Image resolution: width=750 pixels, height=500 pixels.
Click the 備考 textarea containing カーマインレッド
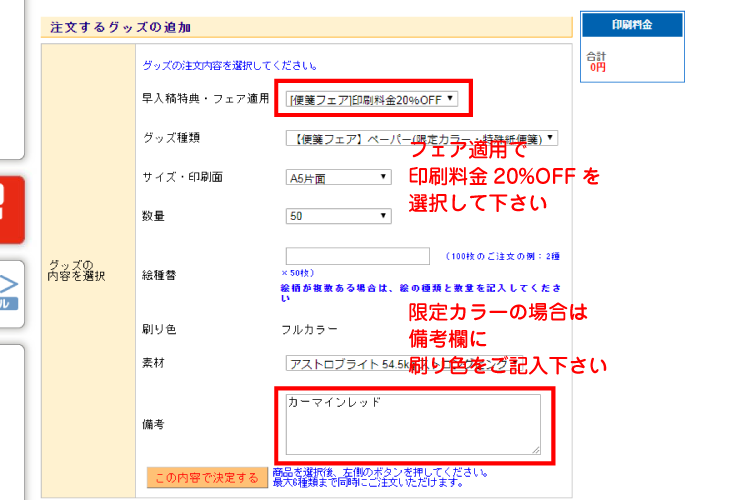[x=413, y=424]
